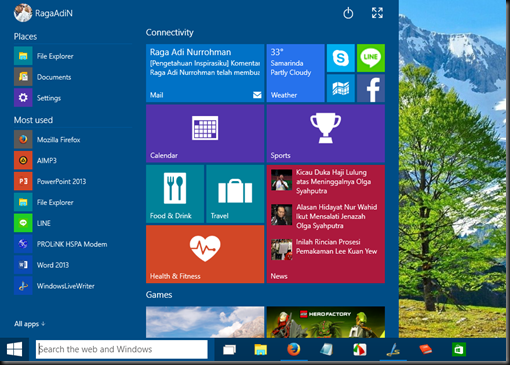Screen dimensions: 510x365
Task: Open RagaAdiN user account avatar
Action: (23, 13)
